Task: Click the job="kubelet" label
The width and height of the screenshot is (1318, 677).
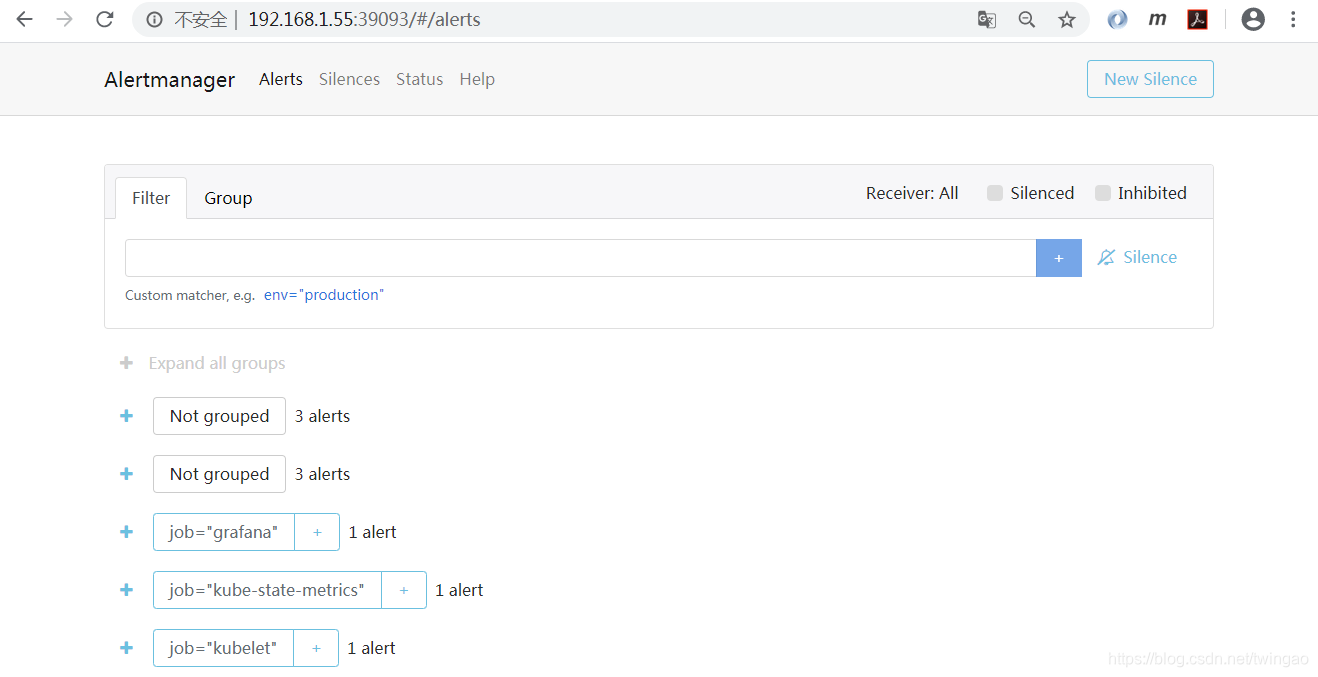Action: (223, 648)
